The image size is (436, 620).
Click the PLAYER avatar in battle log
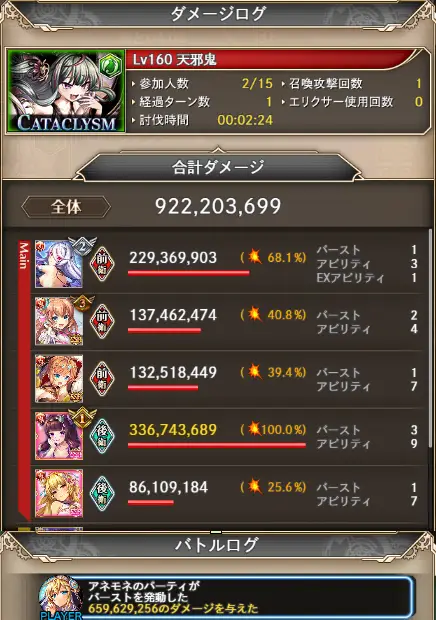tap(60, 598)
